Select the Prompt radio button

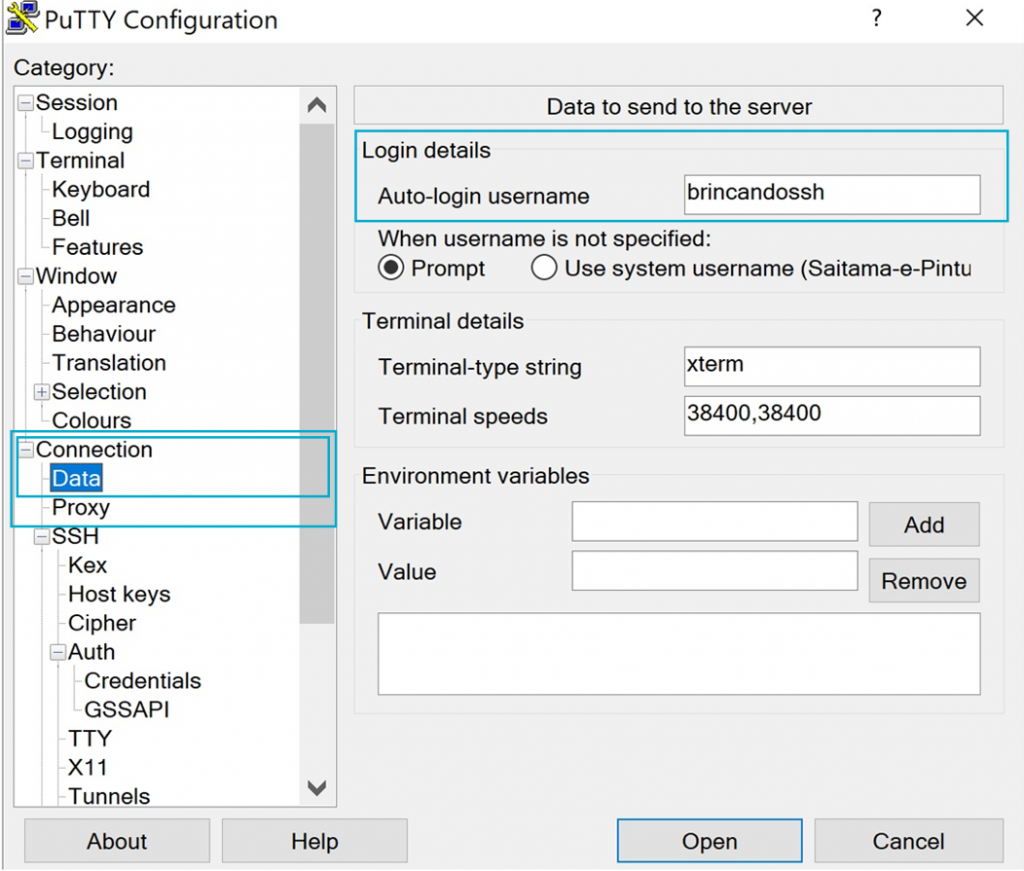(x=391, y=268)
